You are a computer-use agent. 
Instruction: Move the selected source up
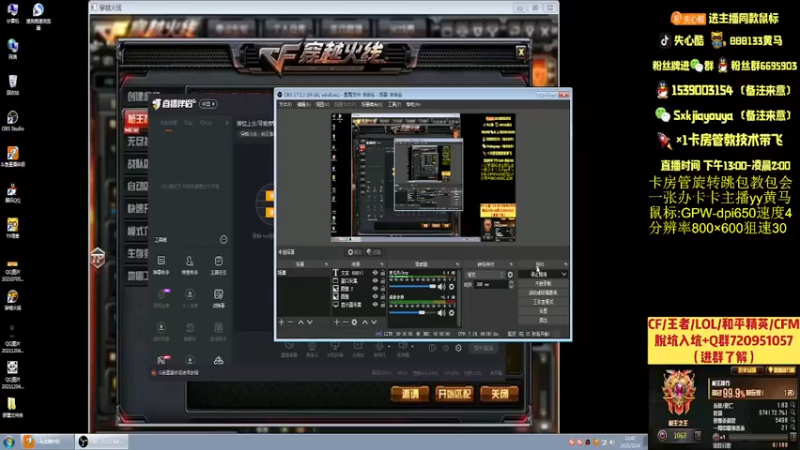(x=365, y=322)
